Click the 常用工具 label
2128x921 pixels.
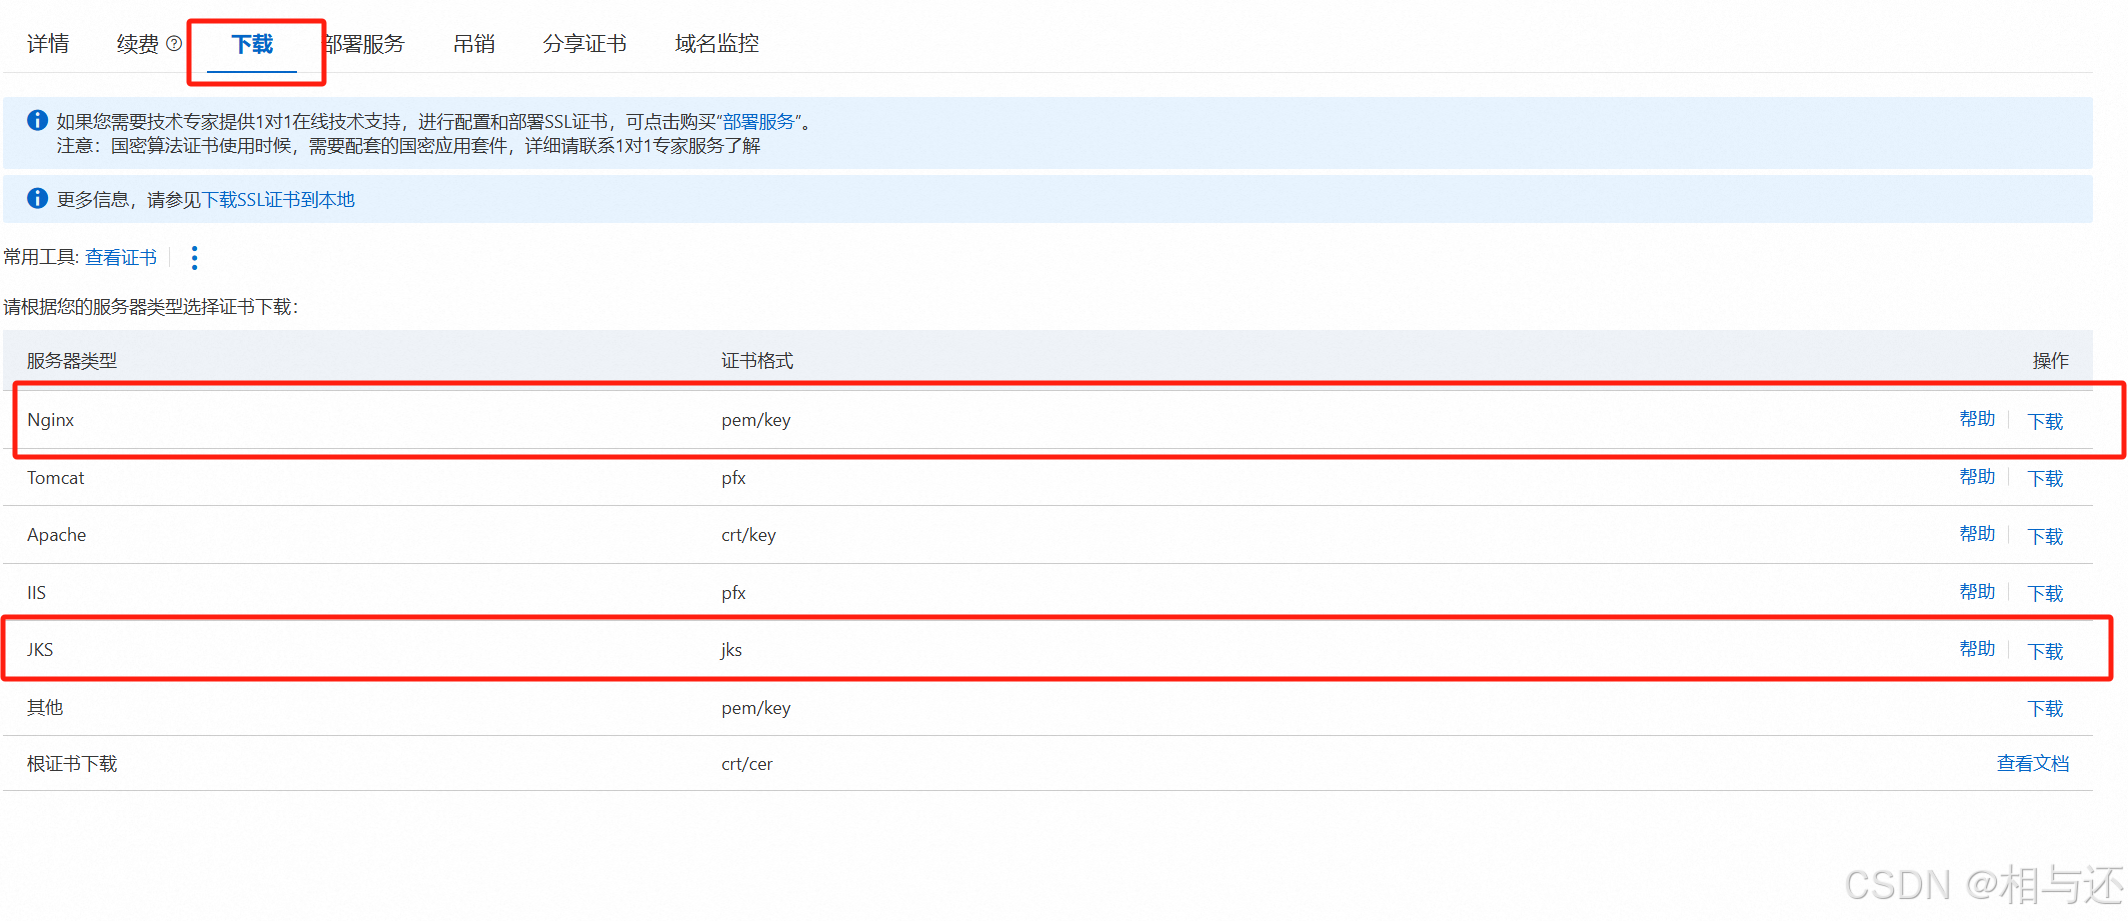tap(40, 258)
